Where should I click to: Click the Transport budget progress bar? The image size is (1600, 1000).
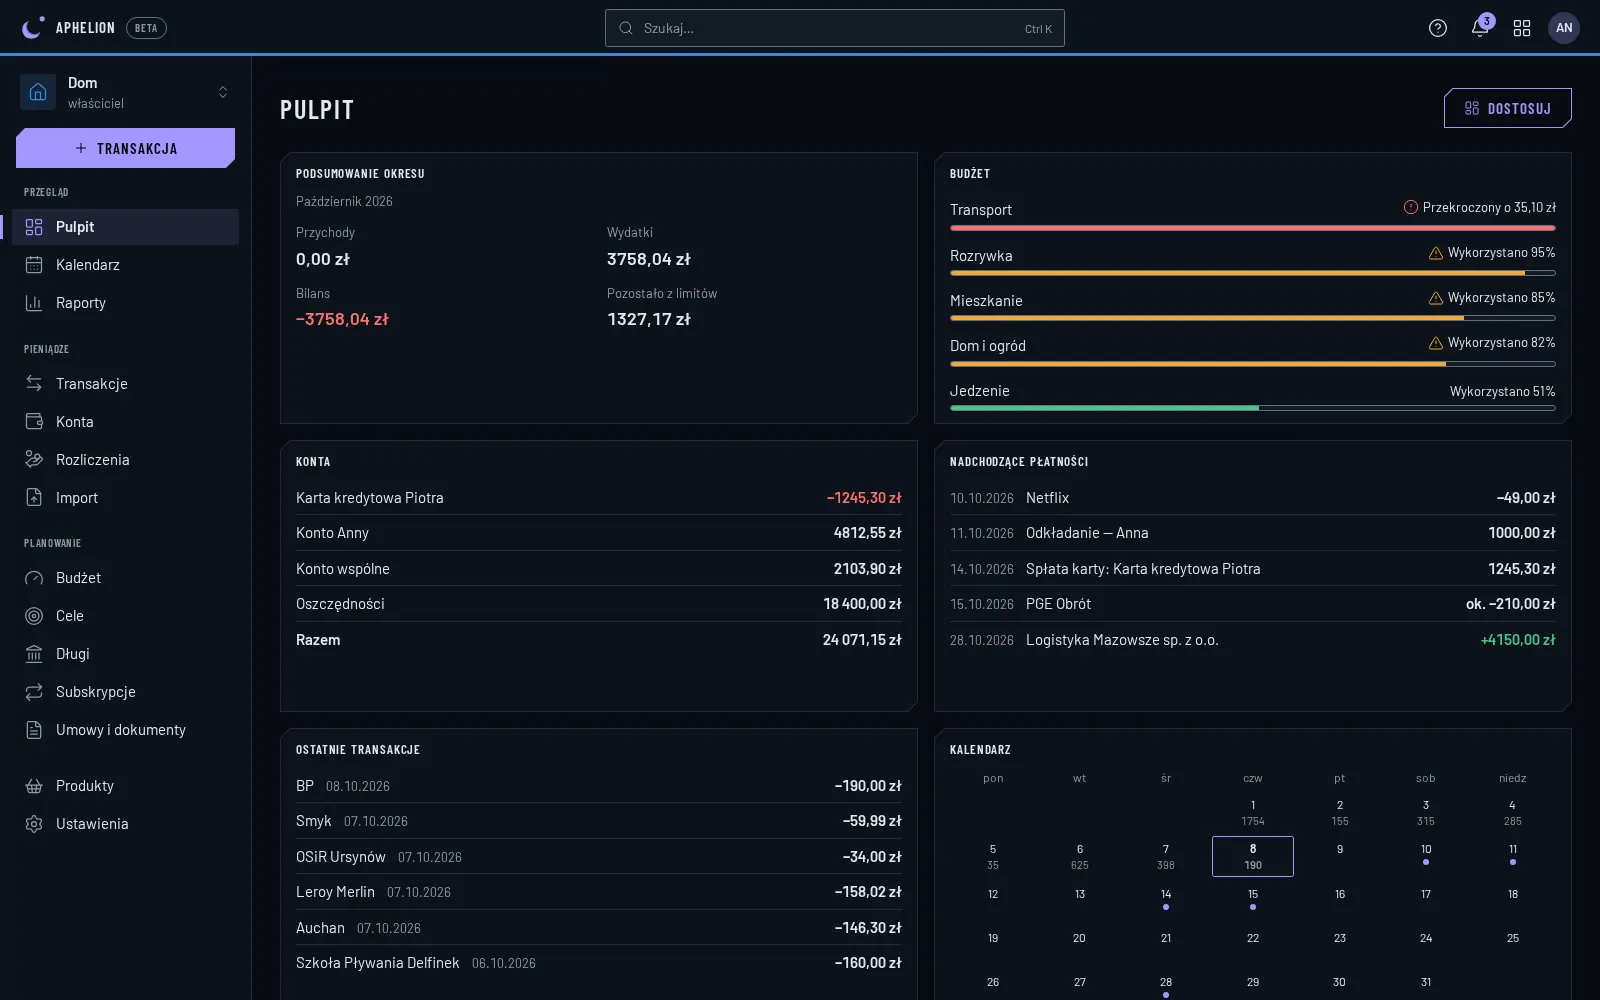coord(1252,228)
